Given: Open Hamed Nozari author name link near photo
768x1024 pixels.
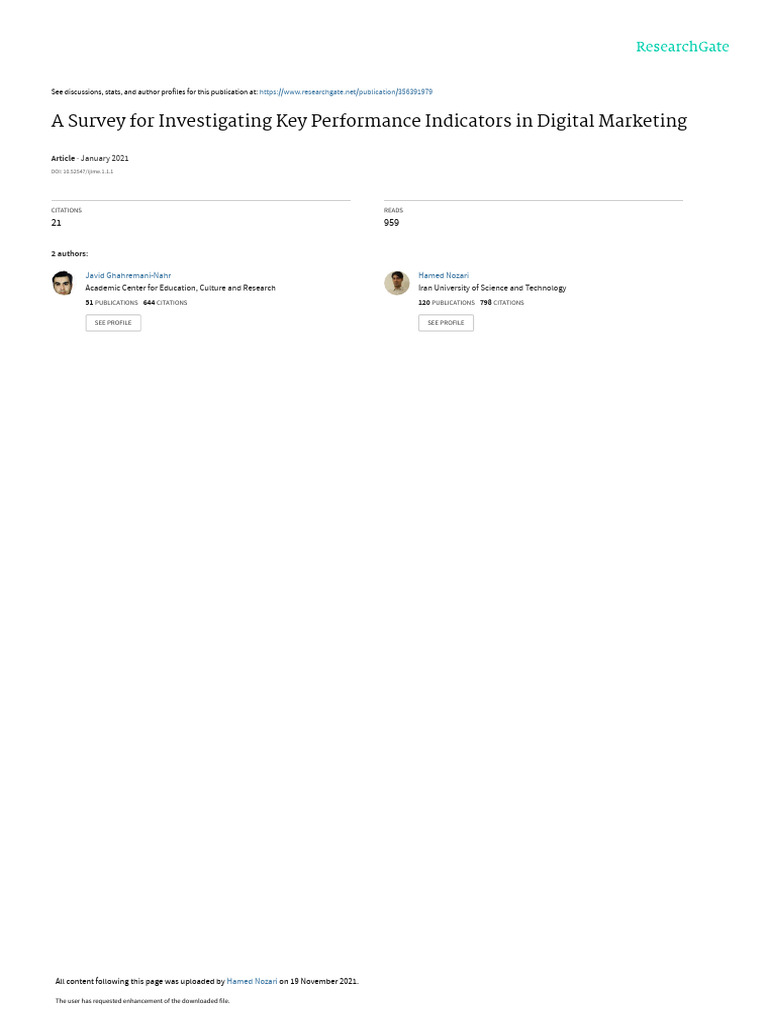Looking at the screenshot, I should coord(443,276).
